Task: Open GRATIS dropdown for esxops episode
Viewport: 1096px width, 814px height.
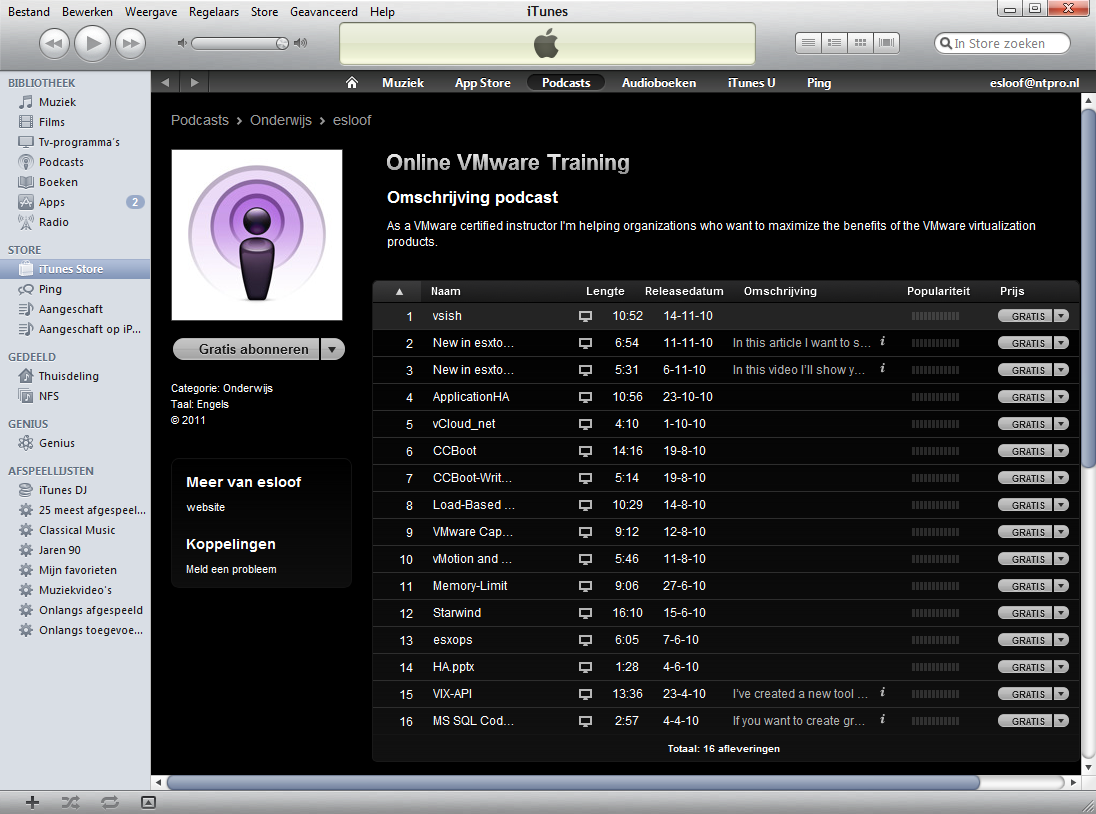Action: coord(1061,641)
